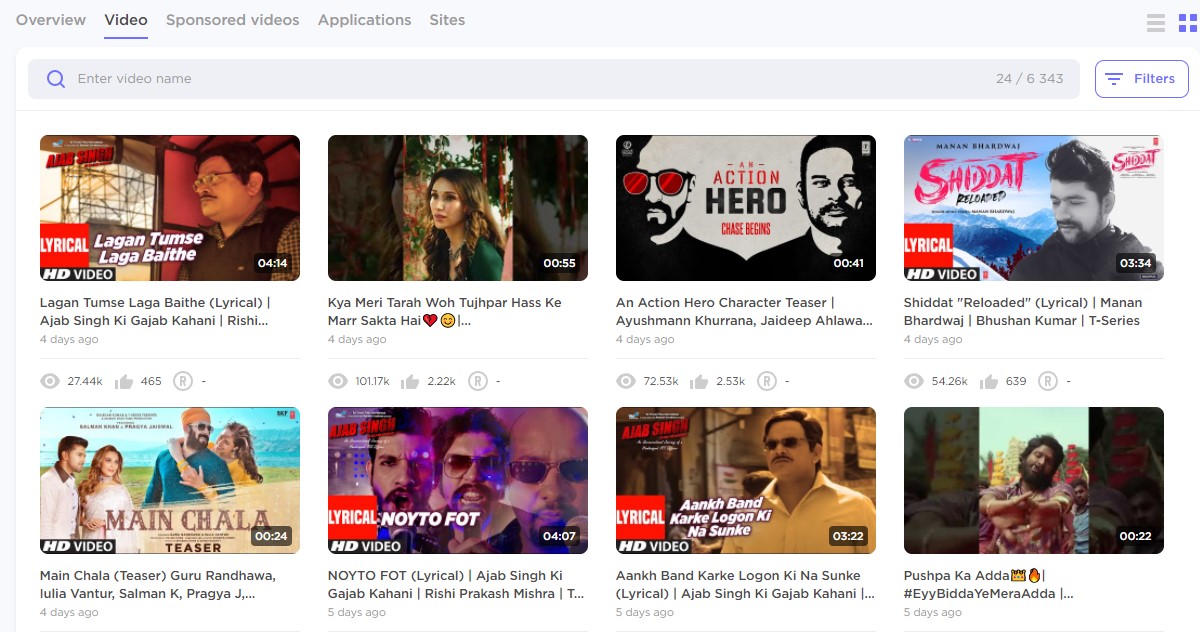Image resolution: width=1200 pixels, height=632 pixels.
Task: Click the 54.26k views count
Action: 949,381
